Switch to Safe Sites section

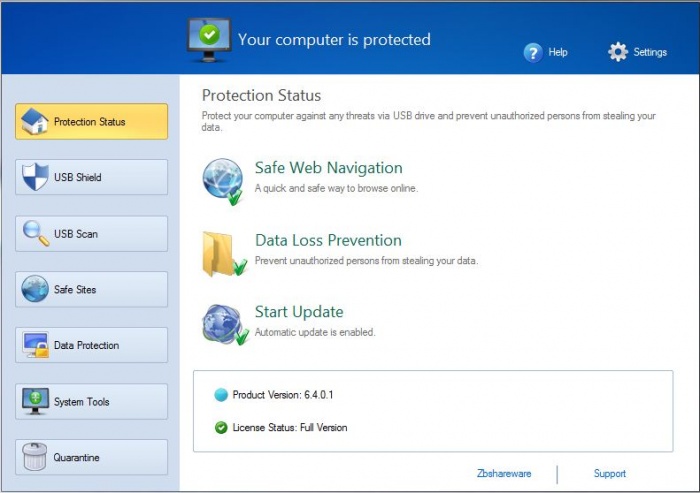pos(92,289)
